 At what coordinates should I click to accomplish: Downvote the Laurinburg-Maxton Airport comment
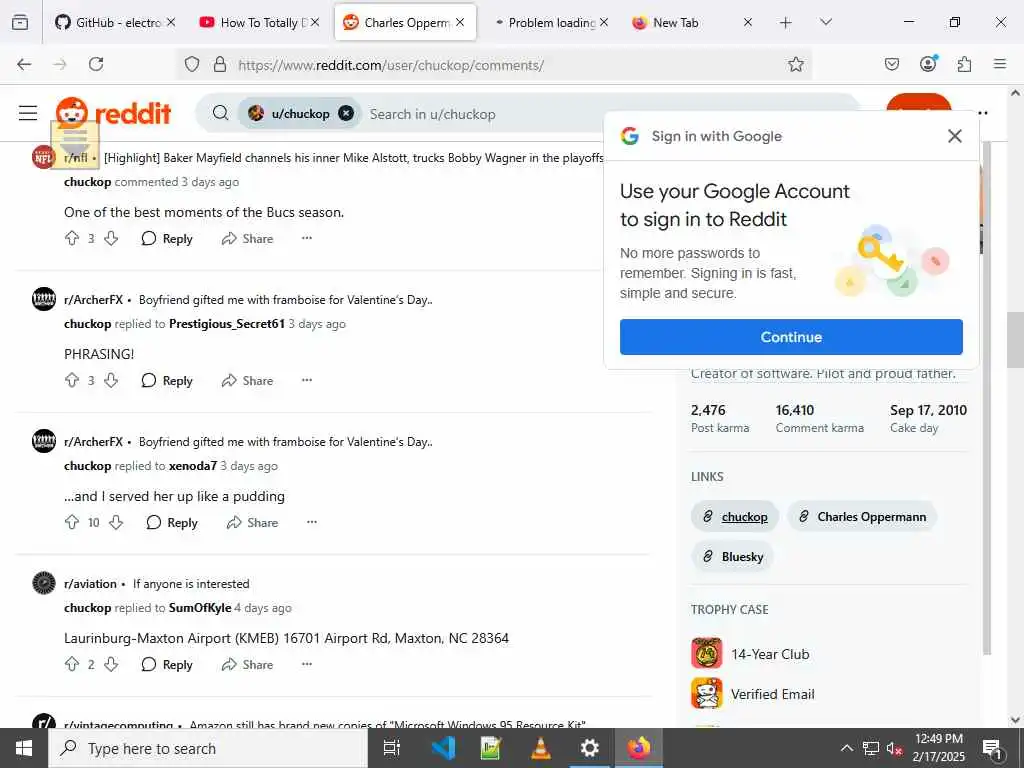[x=112, y=664]
